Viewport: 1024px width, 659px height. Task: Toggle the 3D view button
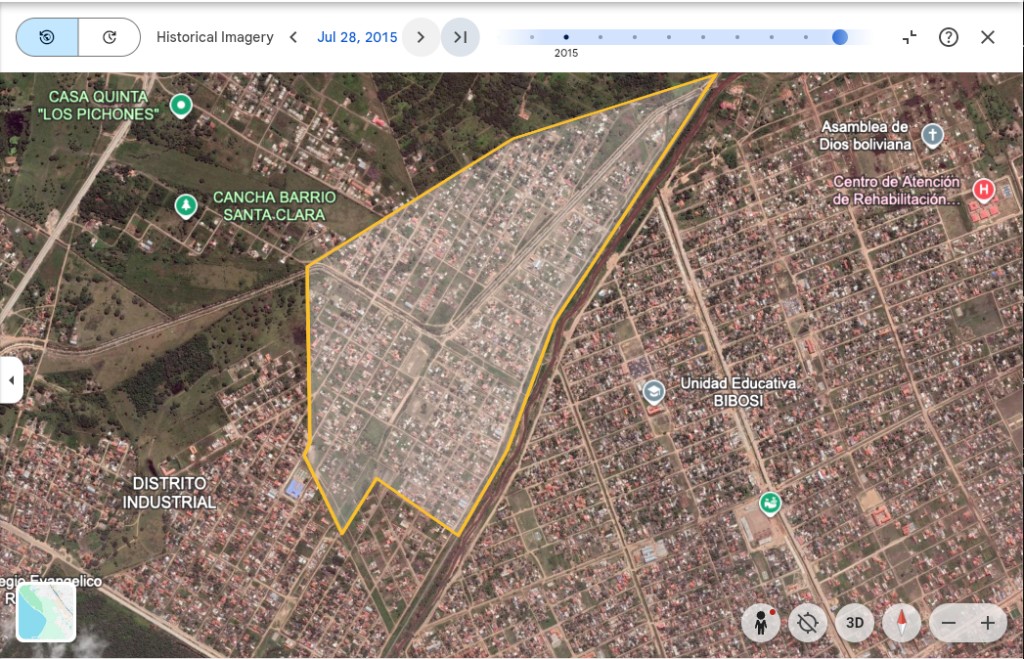click(854, 623)
